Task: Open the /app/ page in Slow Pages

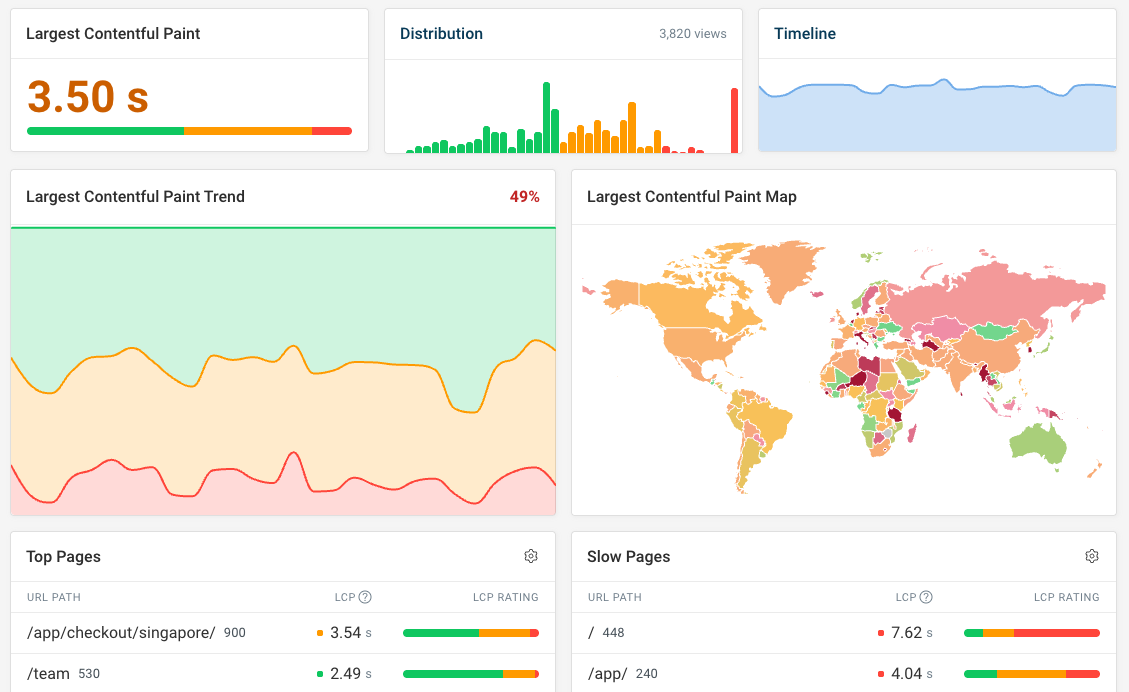Action: coord(606,674)
